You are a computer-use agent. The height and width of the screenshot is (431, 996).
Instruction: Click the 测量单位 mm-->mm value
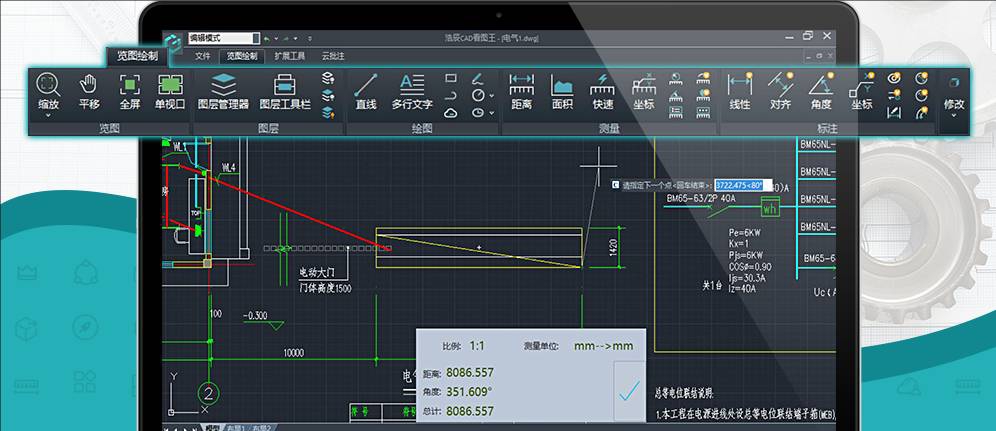(603, 346)
